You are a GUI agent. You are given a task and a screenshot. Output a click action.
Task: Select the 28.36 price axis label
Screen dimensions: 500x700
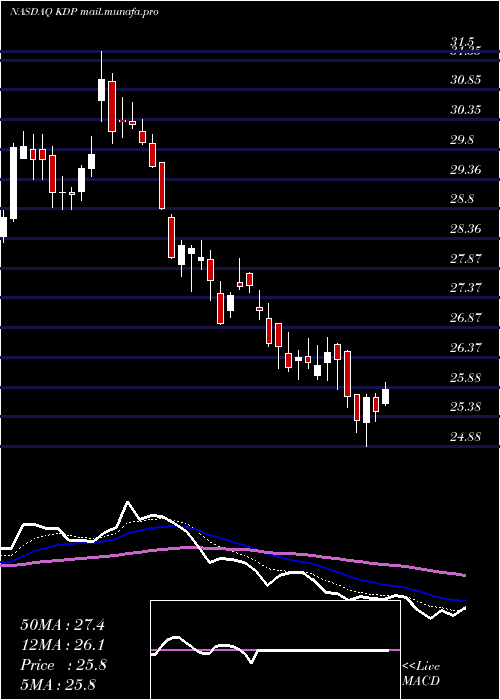click(x=466, y=229)
